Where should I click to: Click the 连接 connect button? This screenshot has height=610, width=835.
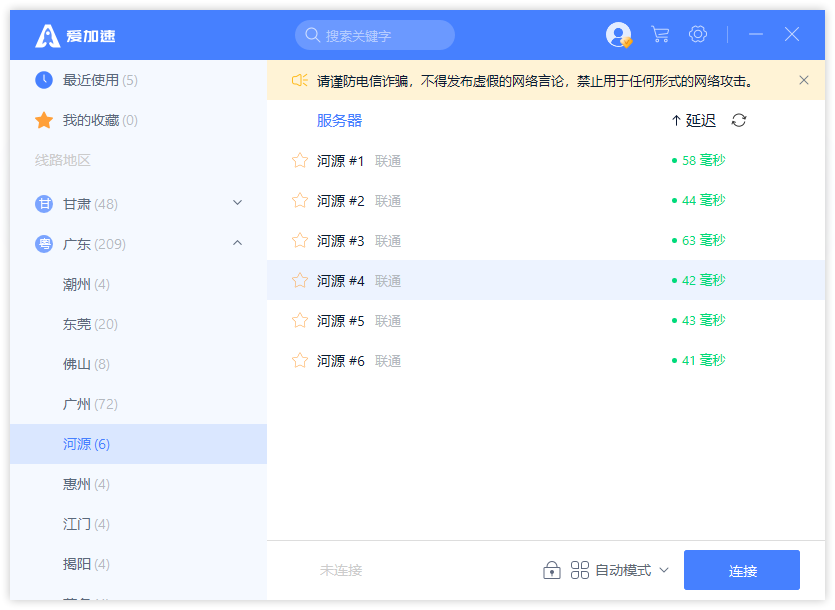742,570
